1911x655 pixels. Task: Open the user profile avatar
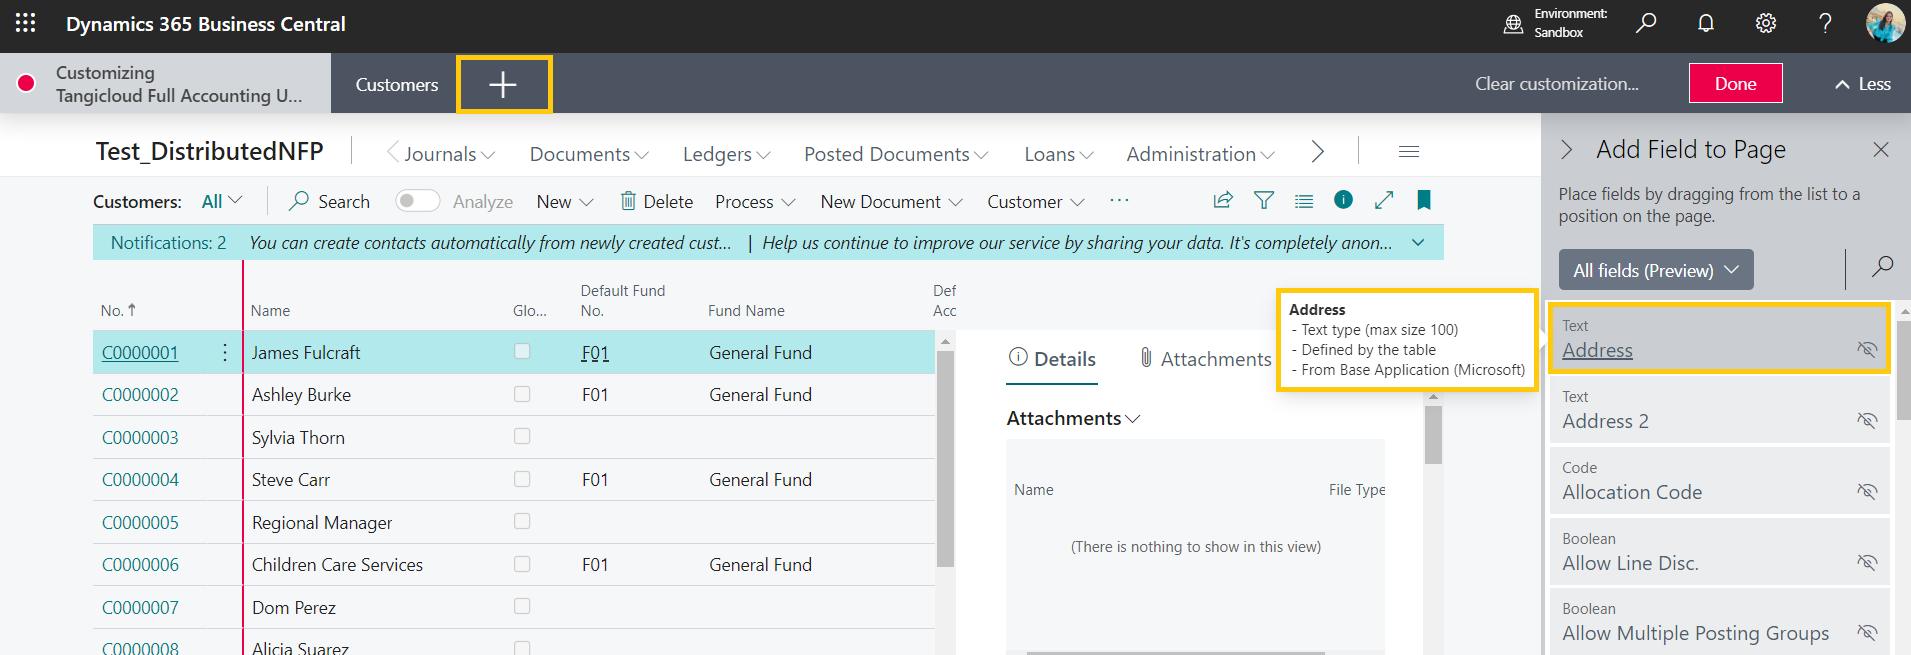pyautogui.click(x=1885, y=23)
